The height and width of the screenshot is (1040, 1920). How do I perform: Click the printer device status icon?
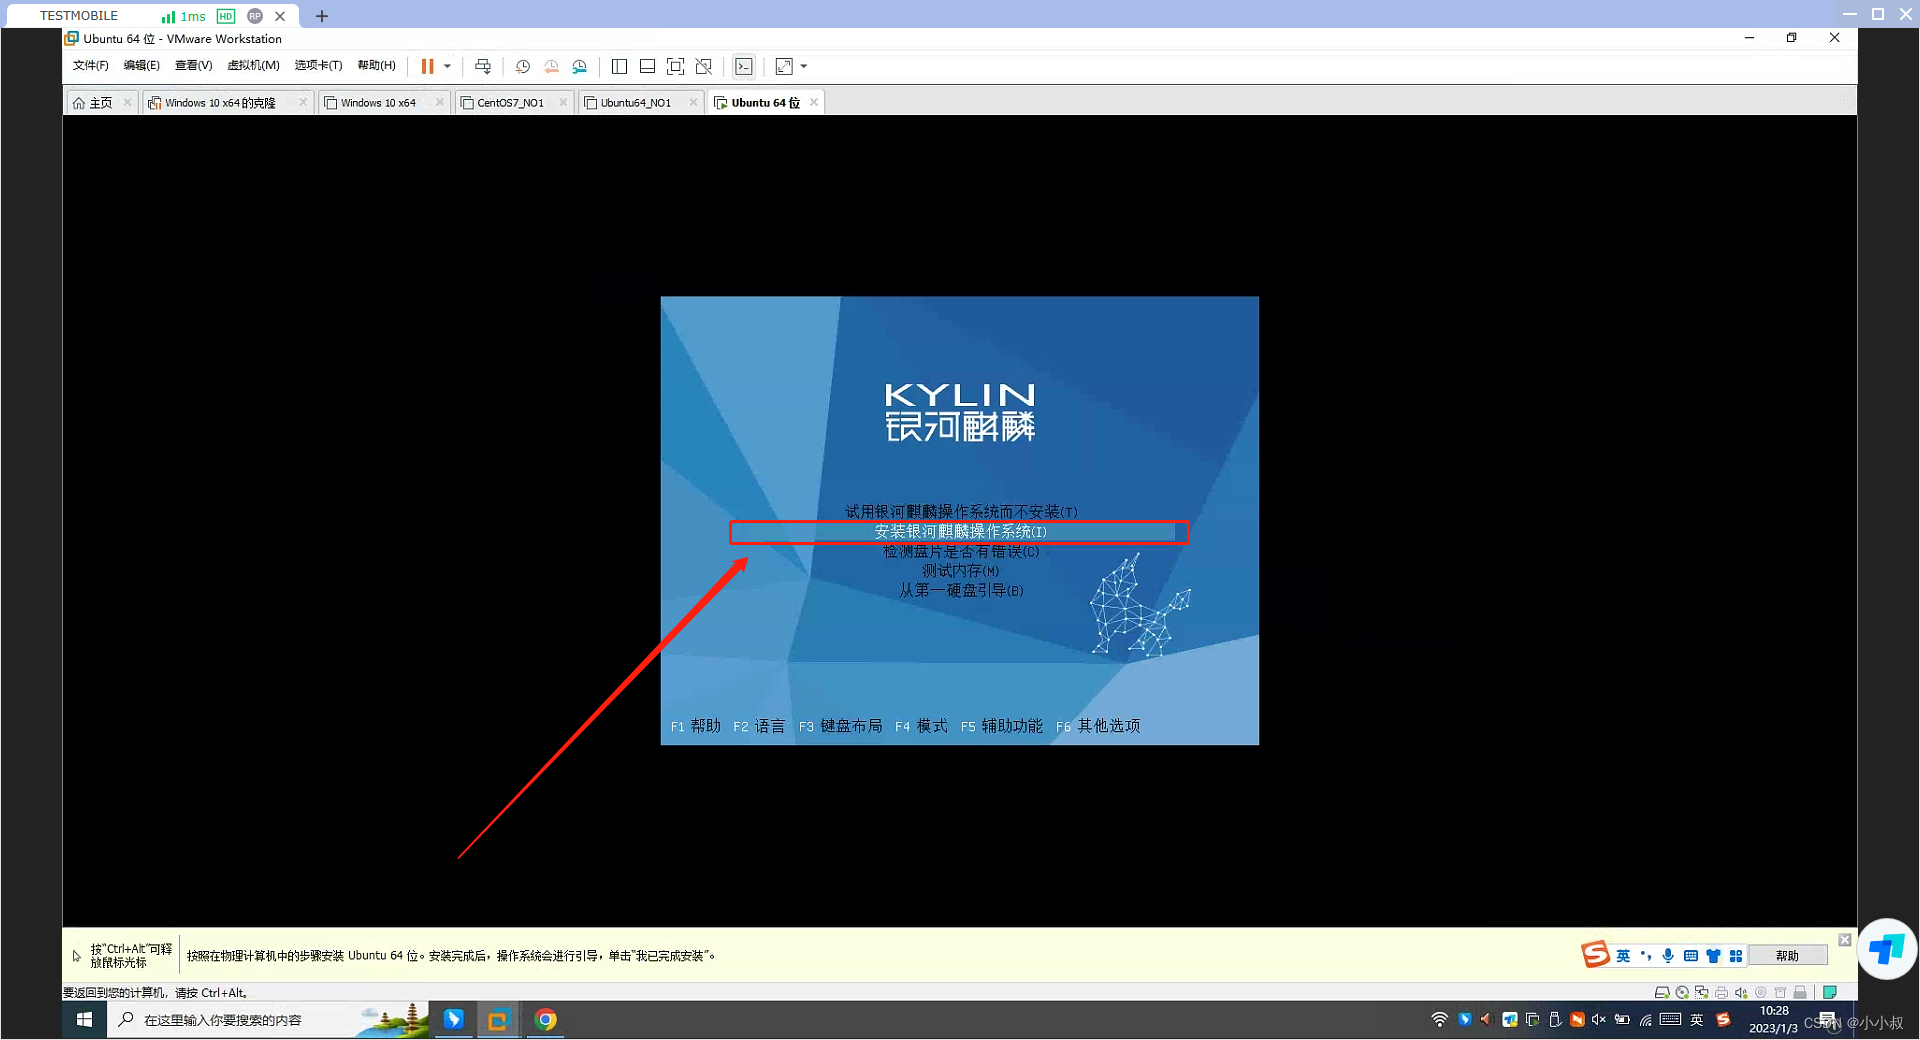(1721, 993)
